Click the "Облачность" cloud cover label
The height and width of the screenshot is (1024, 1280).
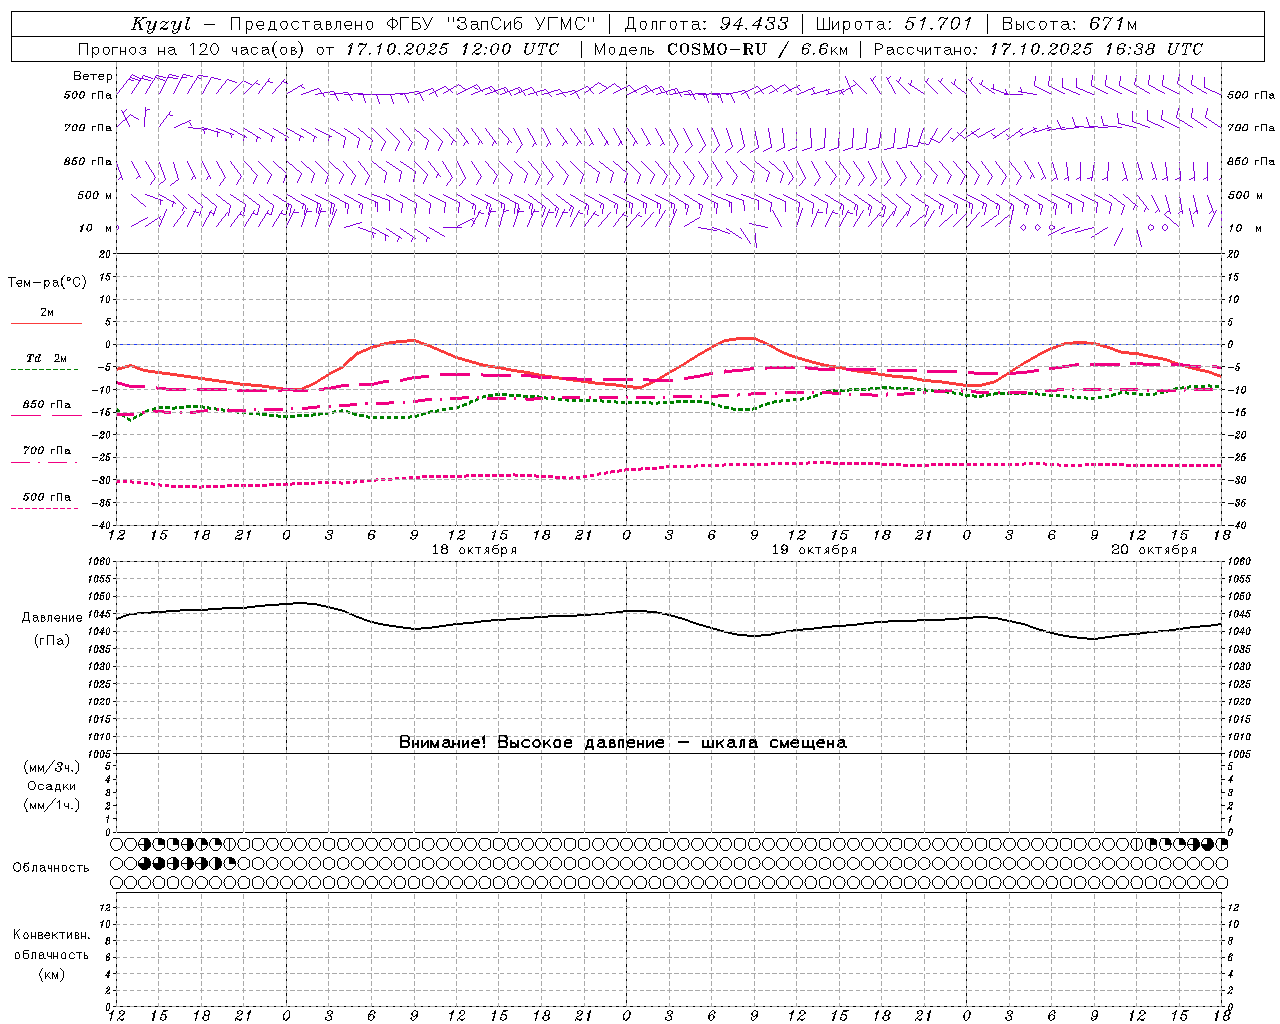[x=51, y=868]
